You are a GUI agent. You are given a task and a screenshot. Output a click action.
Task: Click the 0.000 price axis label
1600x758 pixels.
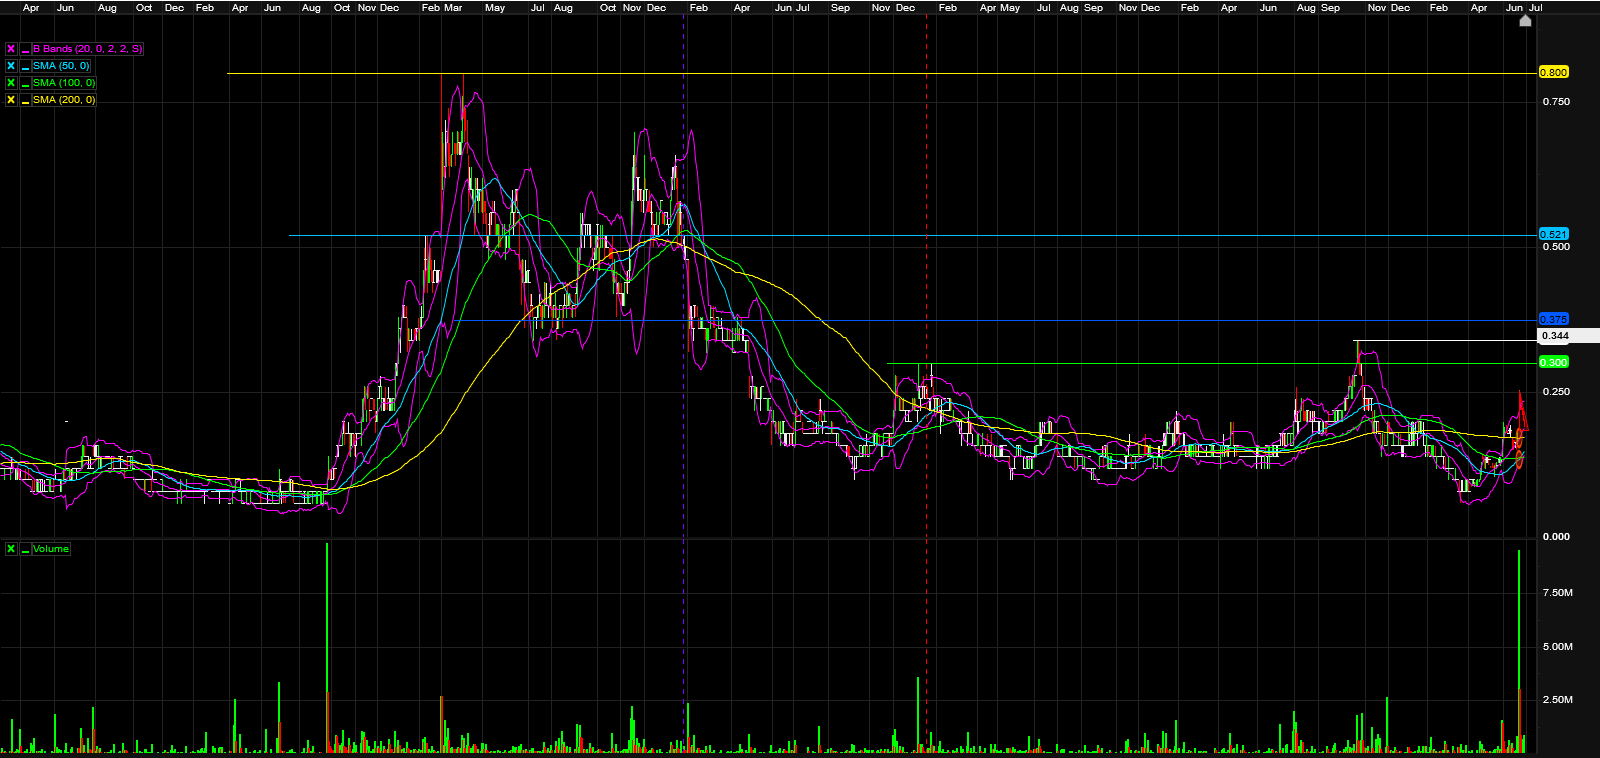(x=1556, y=537)
